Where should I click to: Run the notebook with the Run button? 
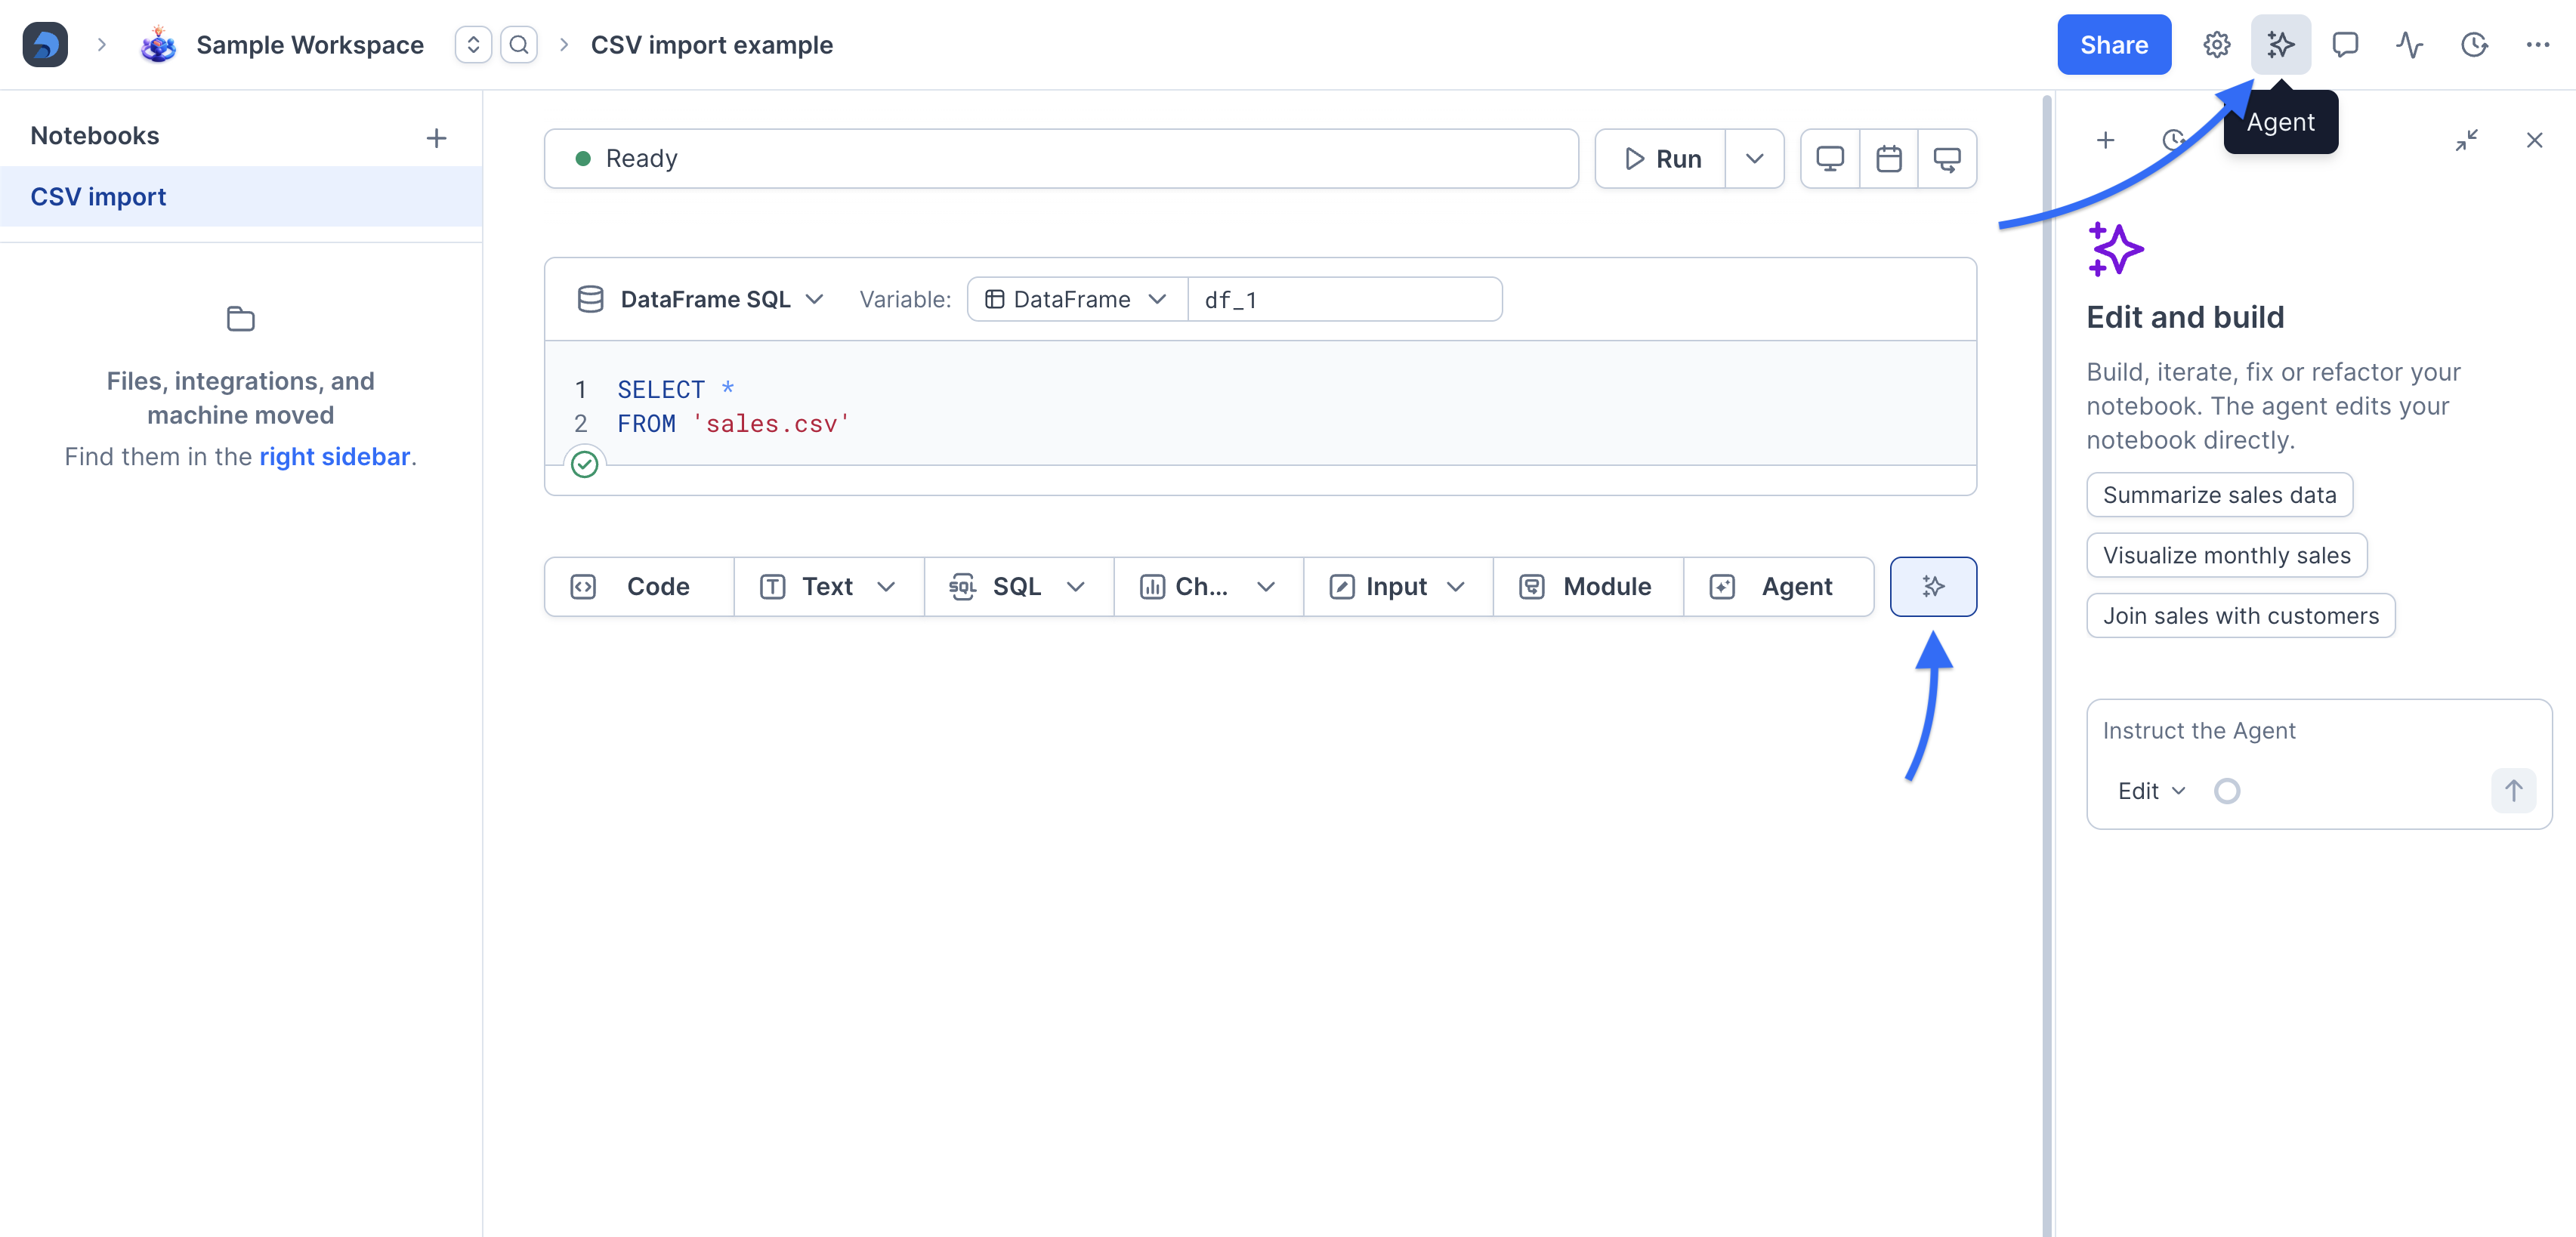pyautogui.click(x=1661, y=159)
